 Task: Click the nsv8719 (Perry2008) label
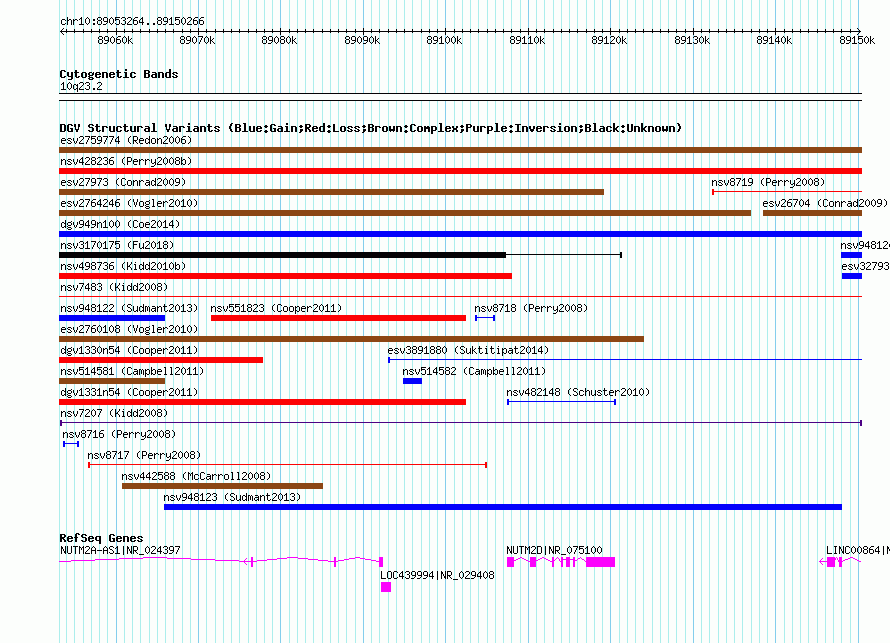coord(768,182)
